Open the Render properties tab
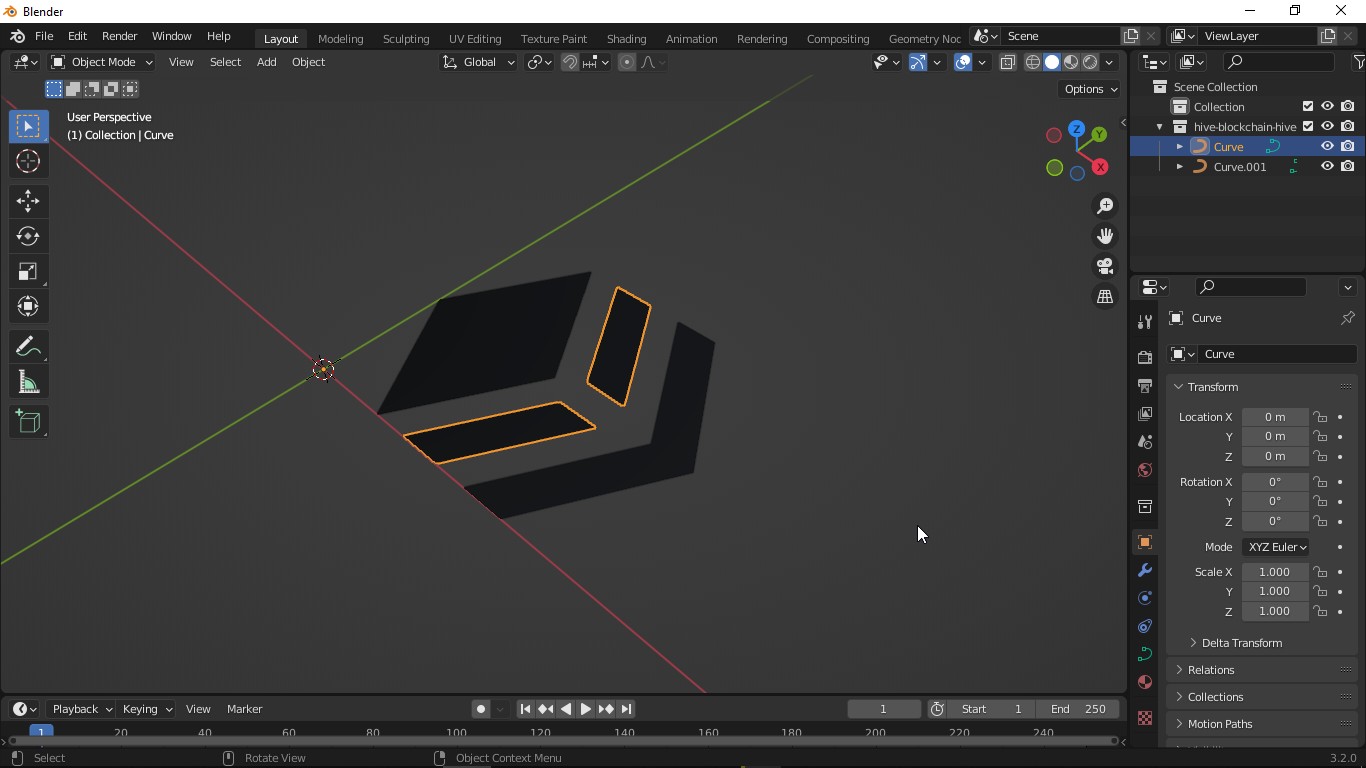Image resolution: width=1366 pixels, height=768 pixels. click(x=1145, y=357)
